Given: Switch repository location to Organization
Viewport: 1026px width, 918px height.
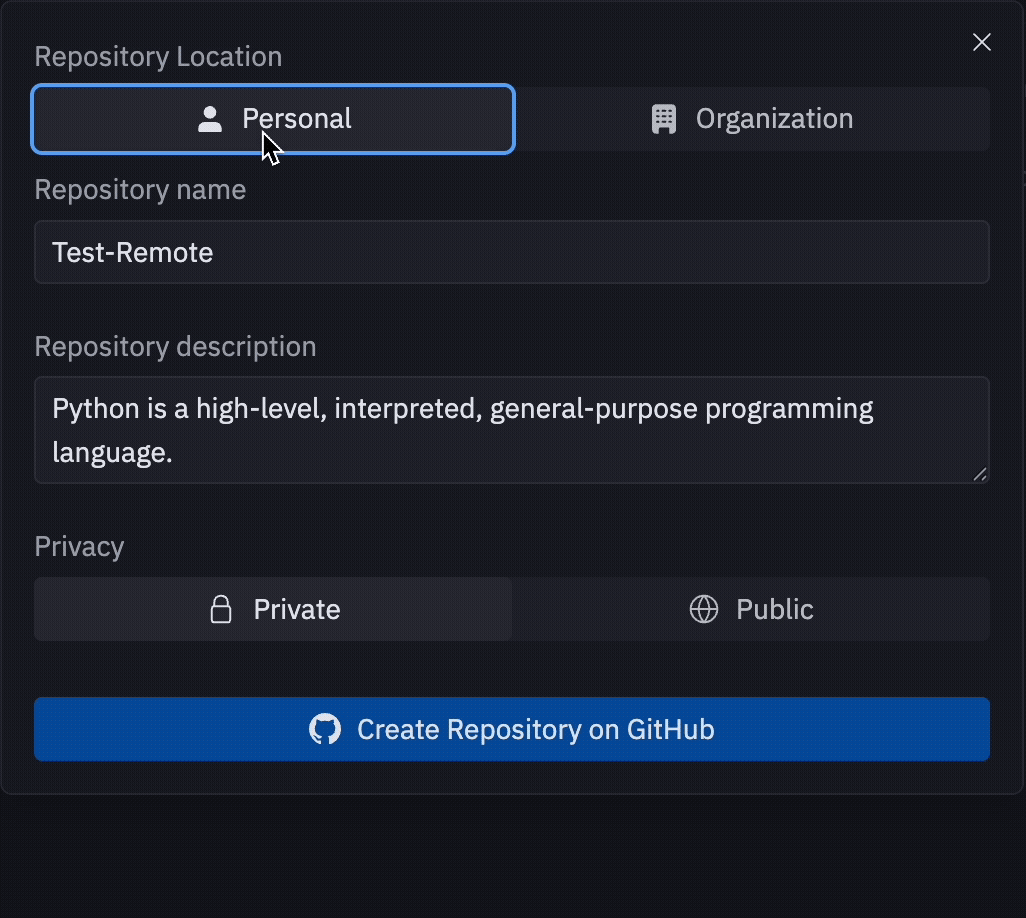Looking at the screenshot, I should coord(752,119).
